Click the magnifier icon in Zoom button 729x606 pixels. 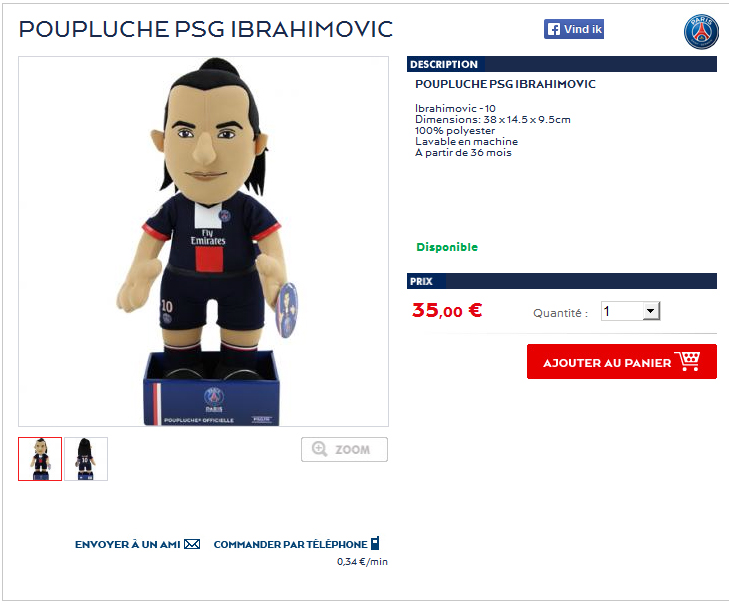tap(319, 449)
